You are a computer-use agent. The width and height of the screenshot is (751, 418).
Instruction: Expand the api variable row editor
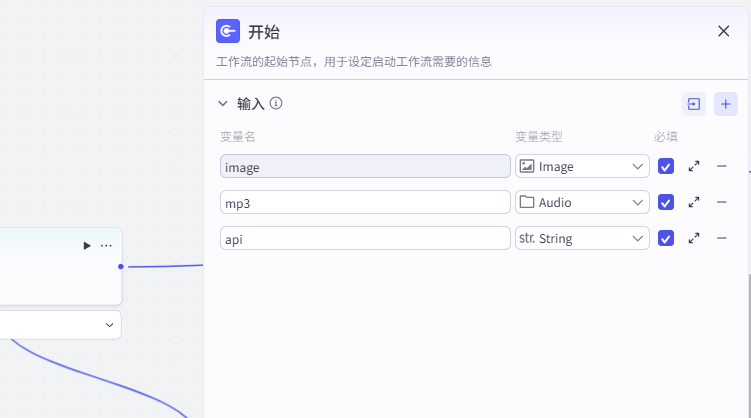[694, 238]
